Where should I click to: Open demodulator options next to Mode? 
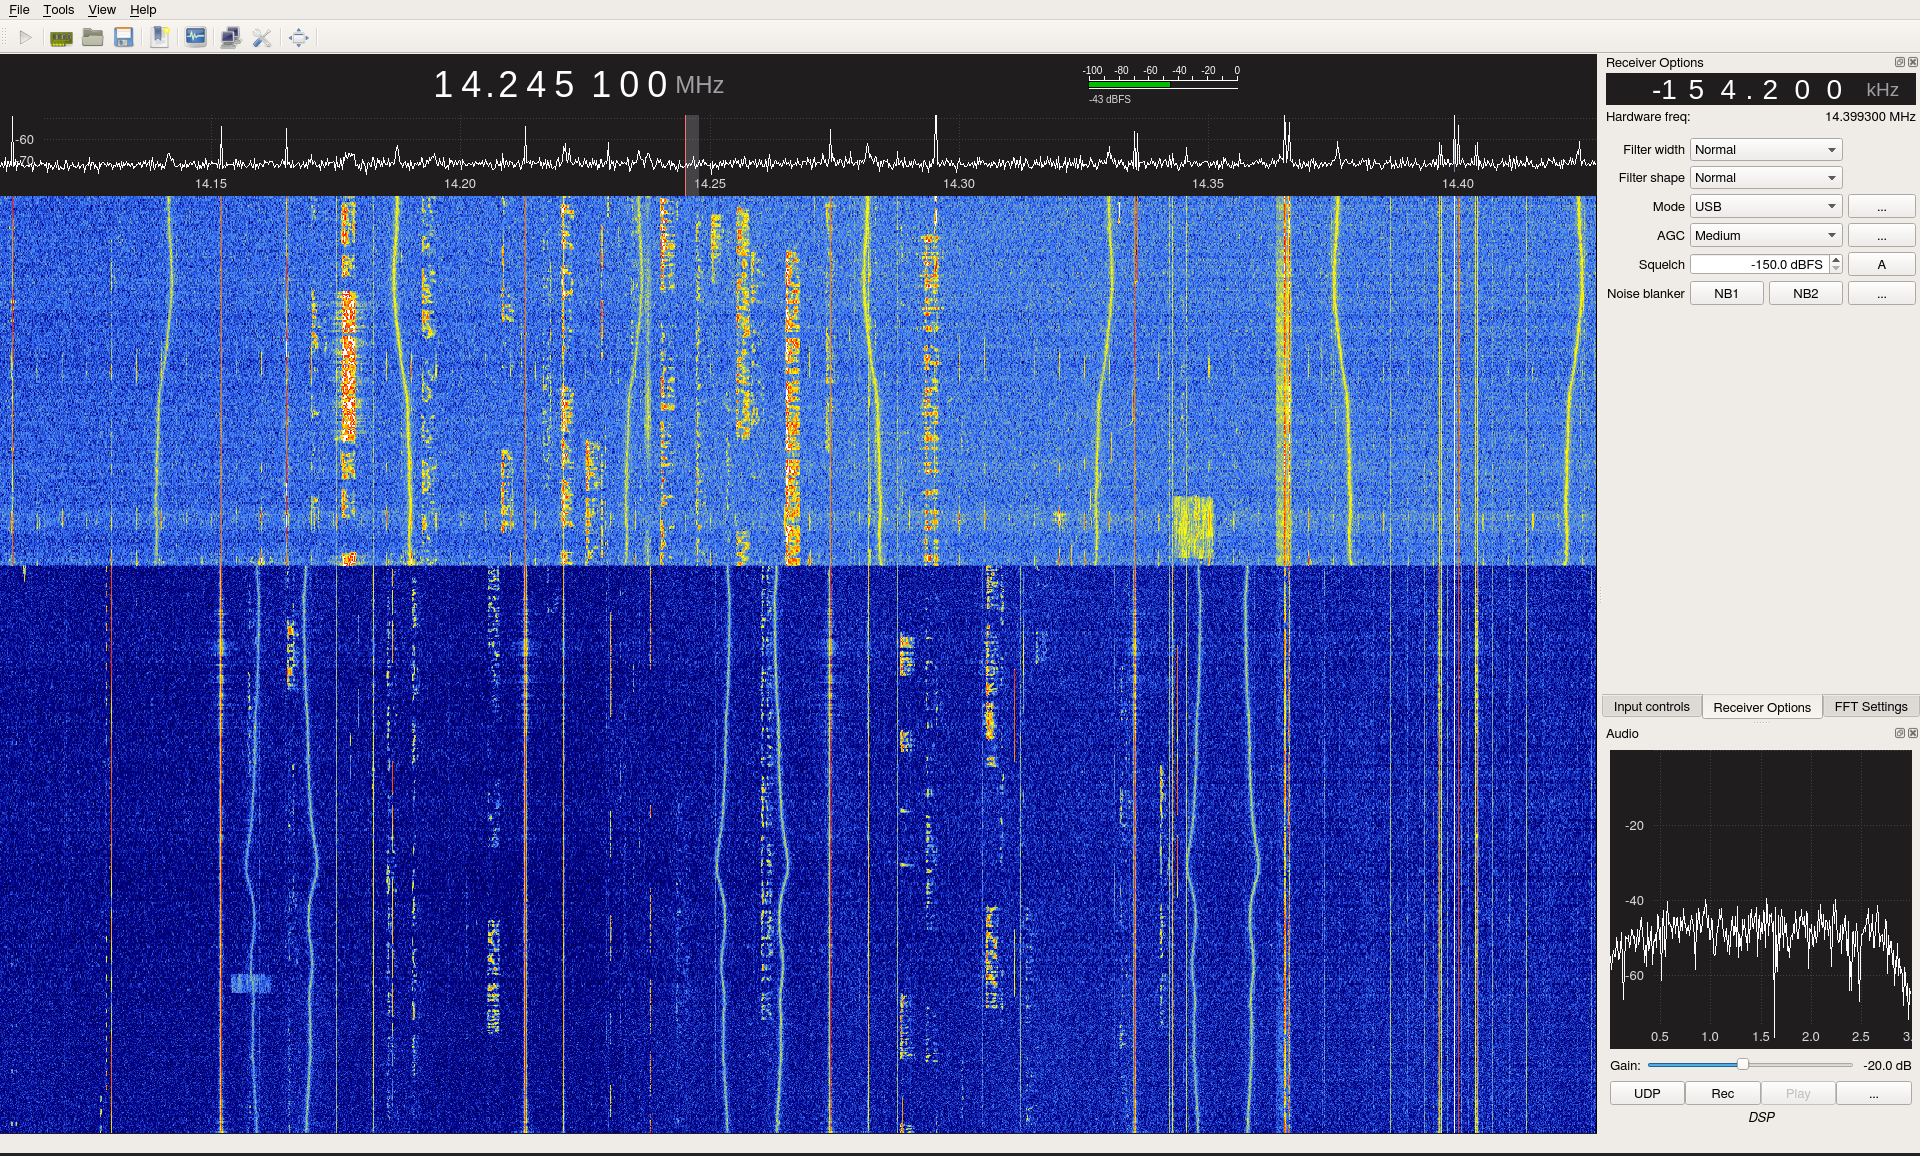(x=1881, y=206)
